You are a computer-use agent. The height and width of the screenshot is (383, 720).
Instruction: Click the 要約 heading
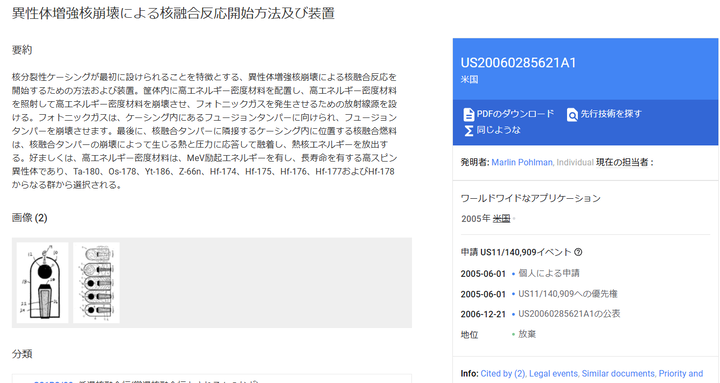click(x=22, y=50)
